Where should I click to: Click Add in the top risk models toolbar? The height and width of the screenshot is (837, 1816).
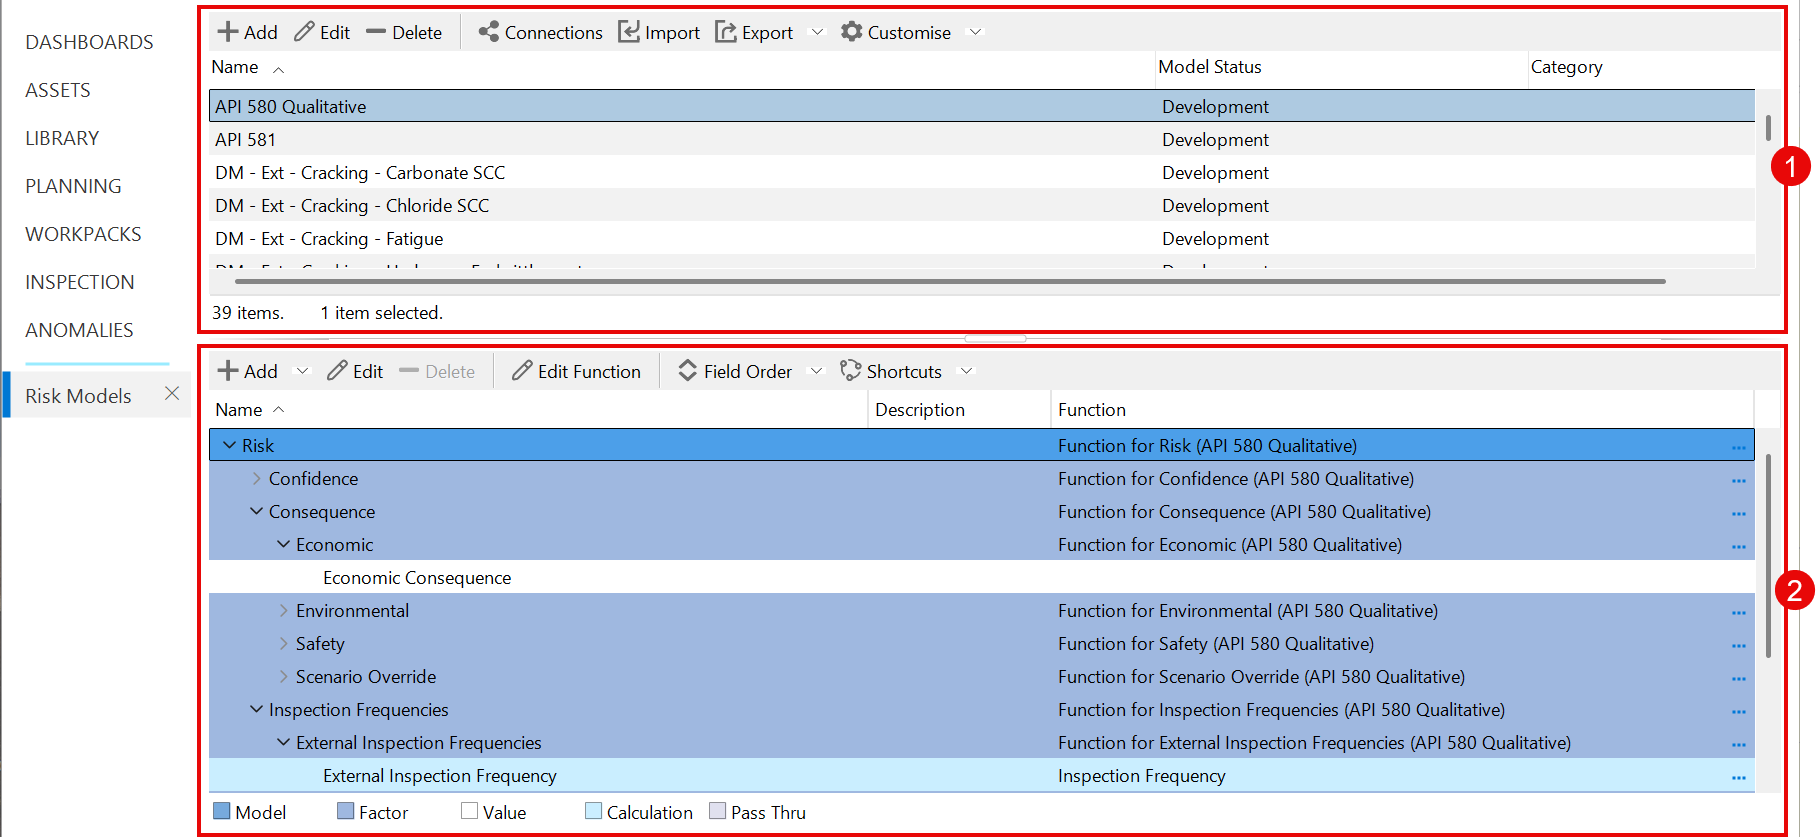pyautogui.click(x=247, y=32)
